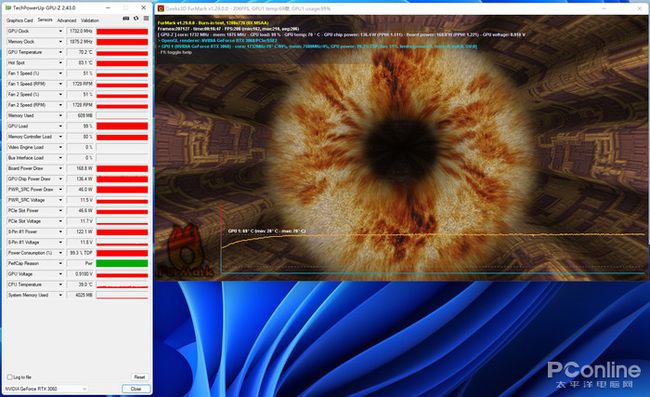This screenshot has width=650, height=397.
Task: Click the FurMark logo in render window
Action: point(186,251)
